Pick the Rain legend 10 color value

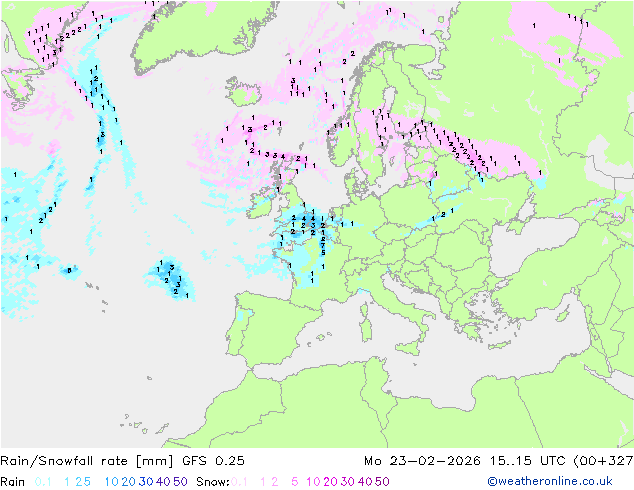coord(111,482)
